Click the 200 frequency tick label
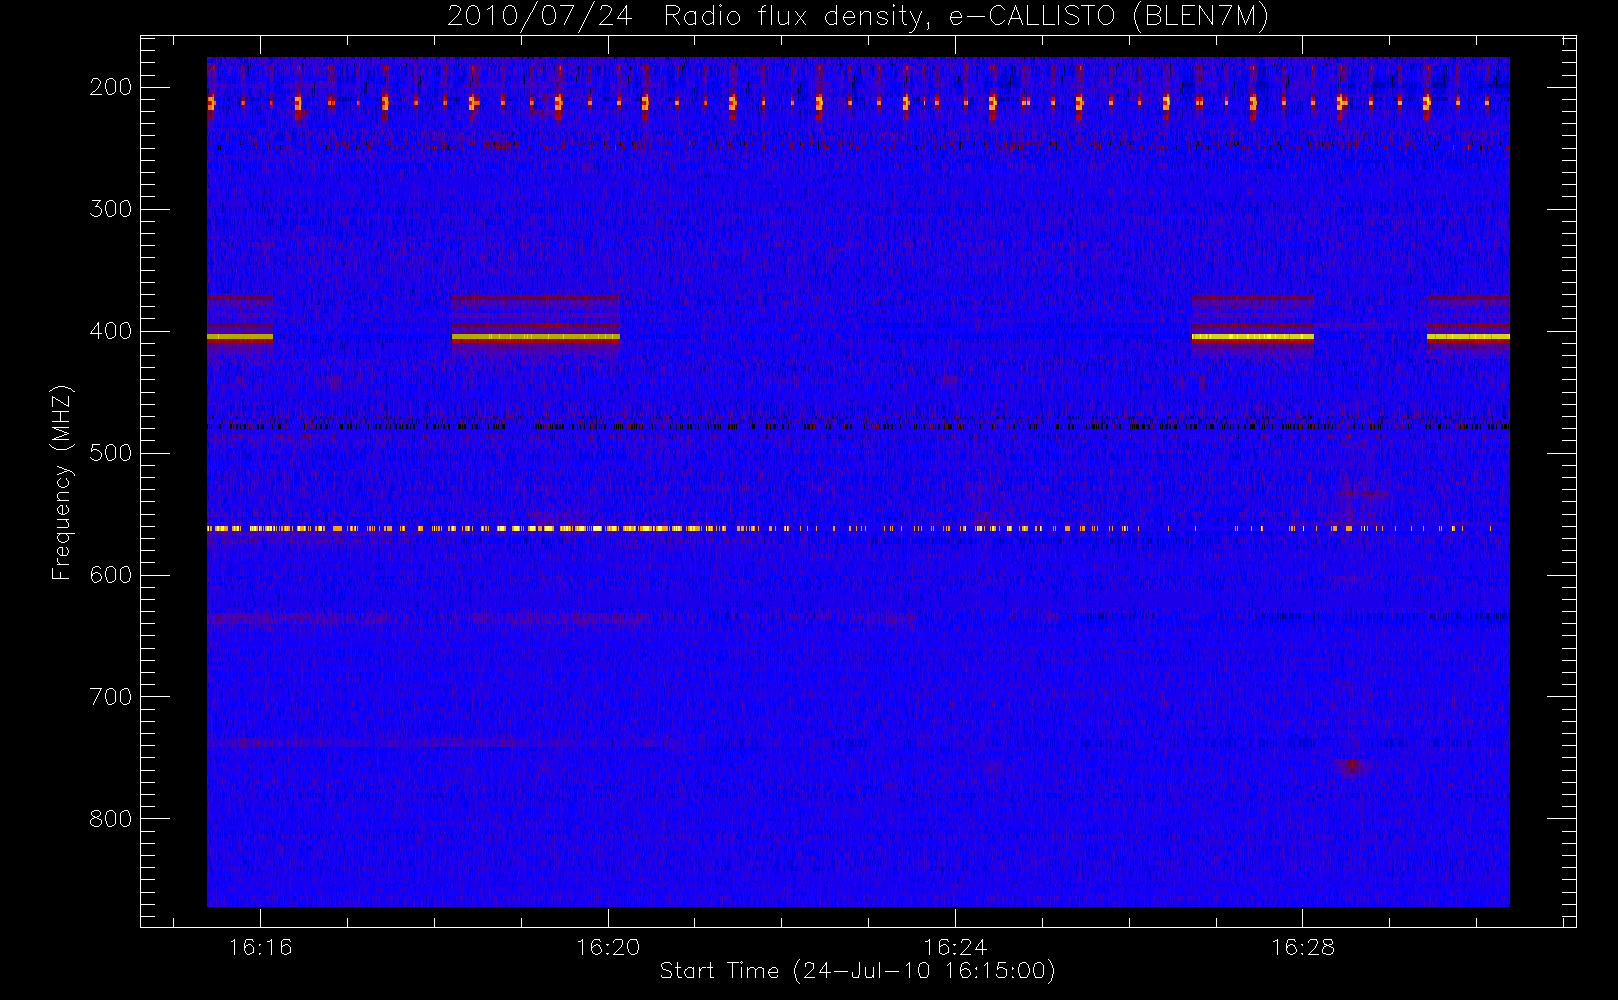The width and height of the screenshot is (1618, 1000). tap(110, 87)
